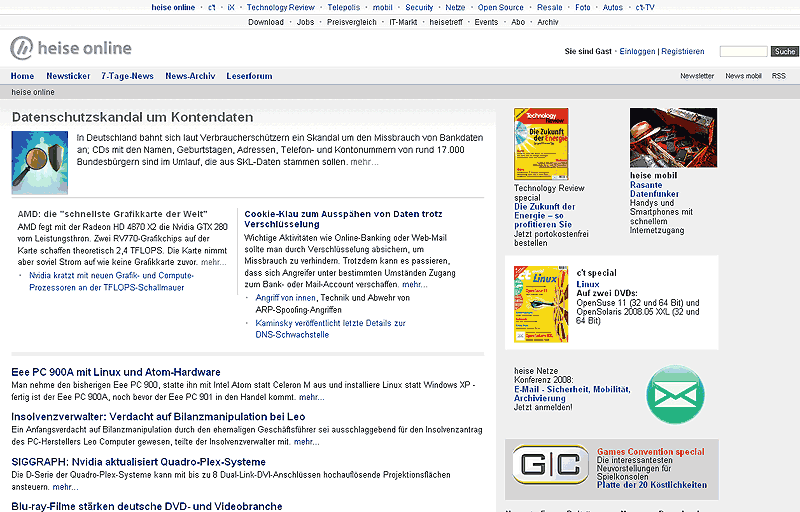The image size is (800, 512).
Task: Focus the search input field
Action: coord(743,52)
